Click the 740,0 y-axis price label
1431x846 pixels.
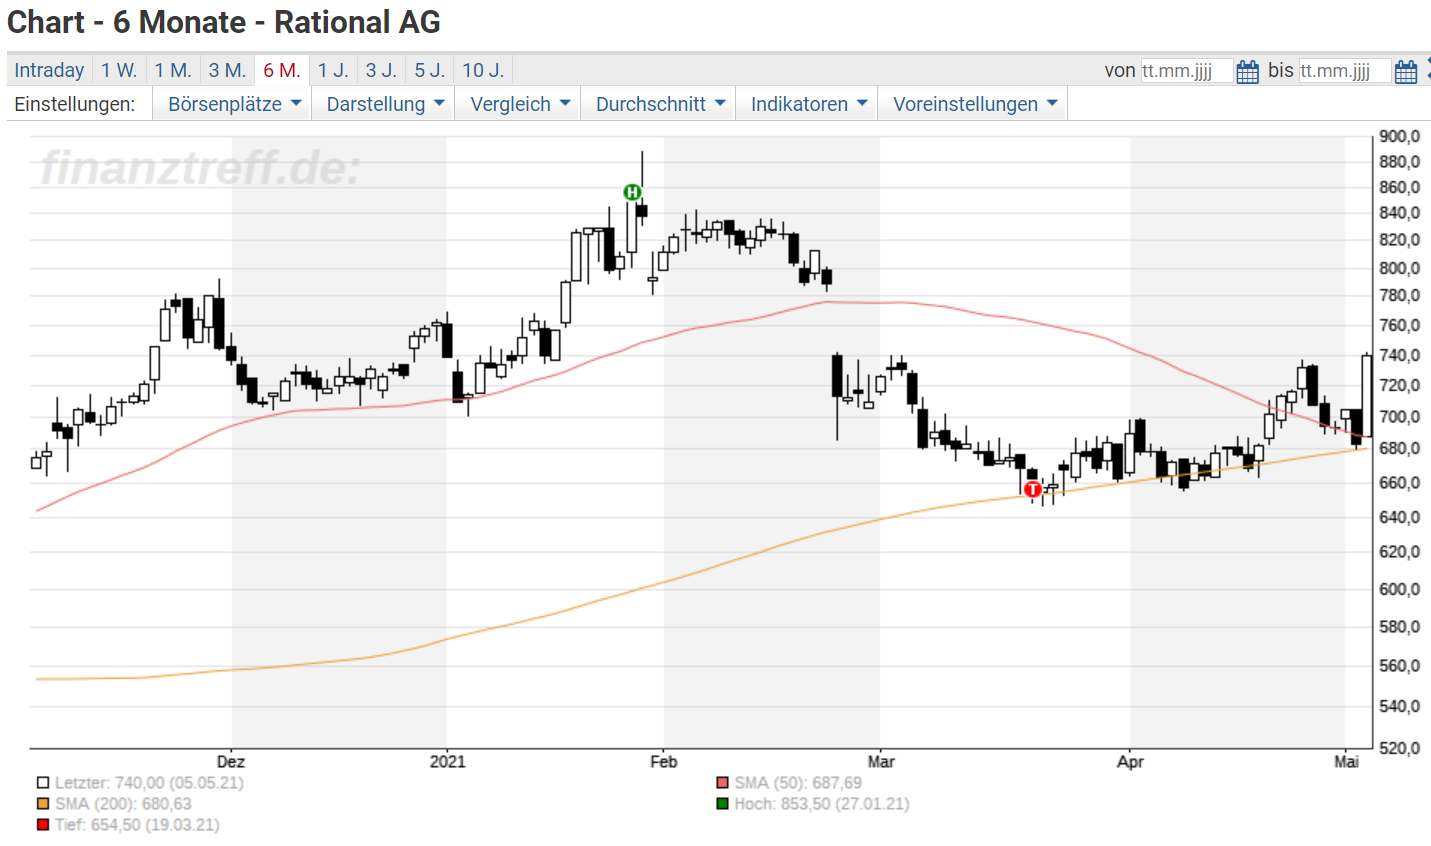1399,355
